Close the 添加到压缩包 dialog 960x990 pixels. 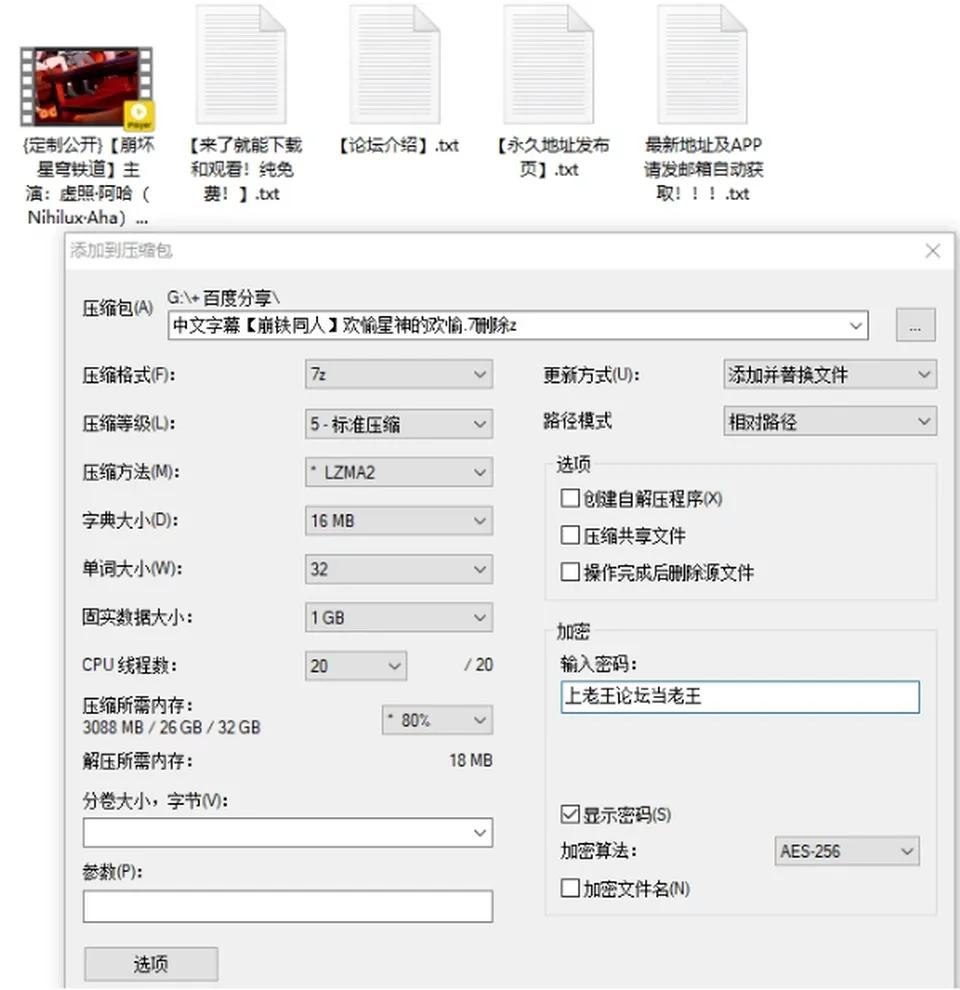coord(933,251)
